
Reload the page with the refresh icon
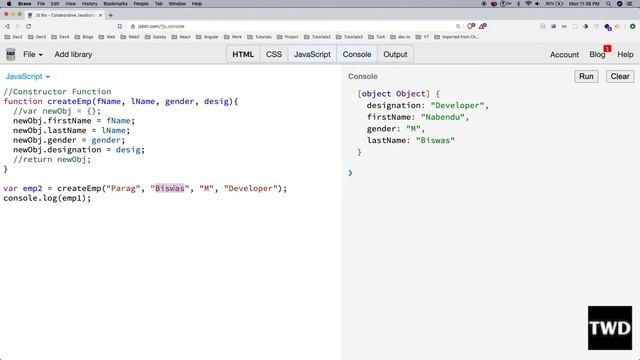tap(29, 26)
